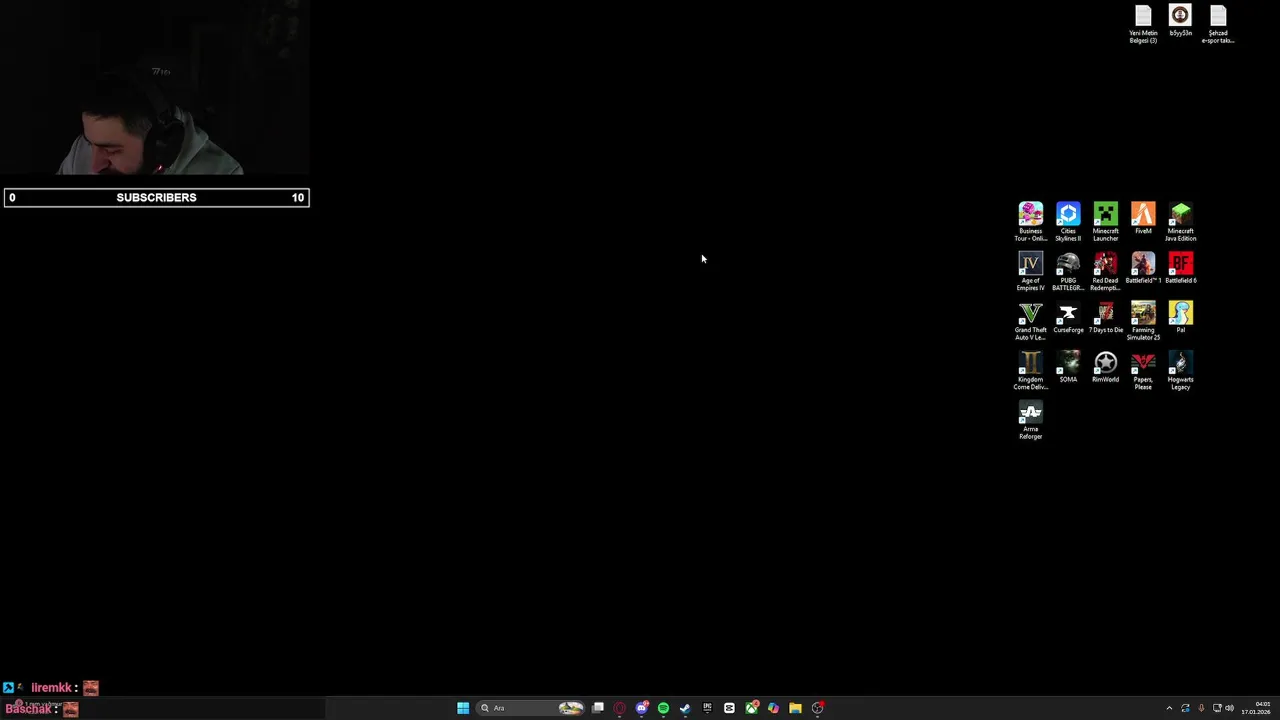Select the Yeni Metin Belgesi (3) file
Screen dimensions: 1280x720
[1143, 24]
